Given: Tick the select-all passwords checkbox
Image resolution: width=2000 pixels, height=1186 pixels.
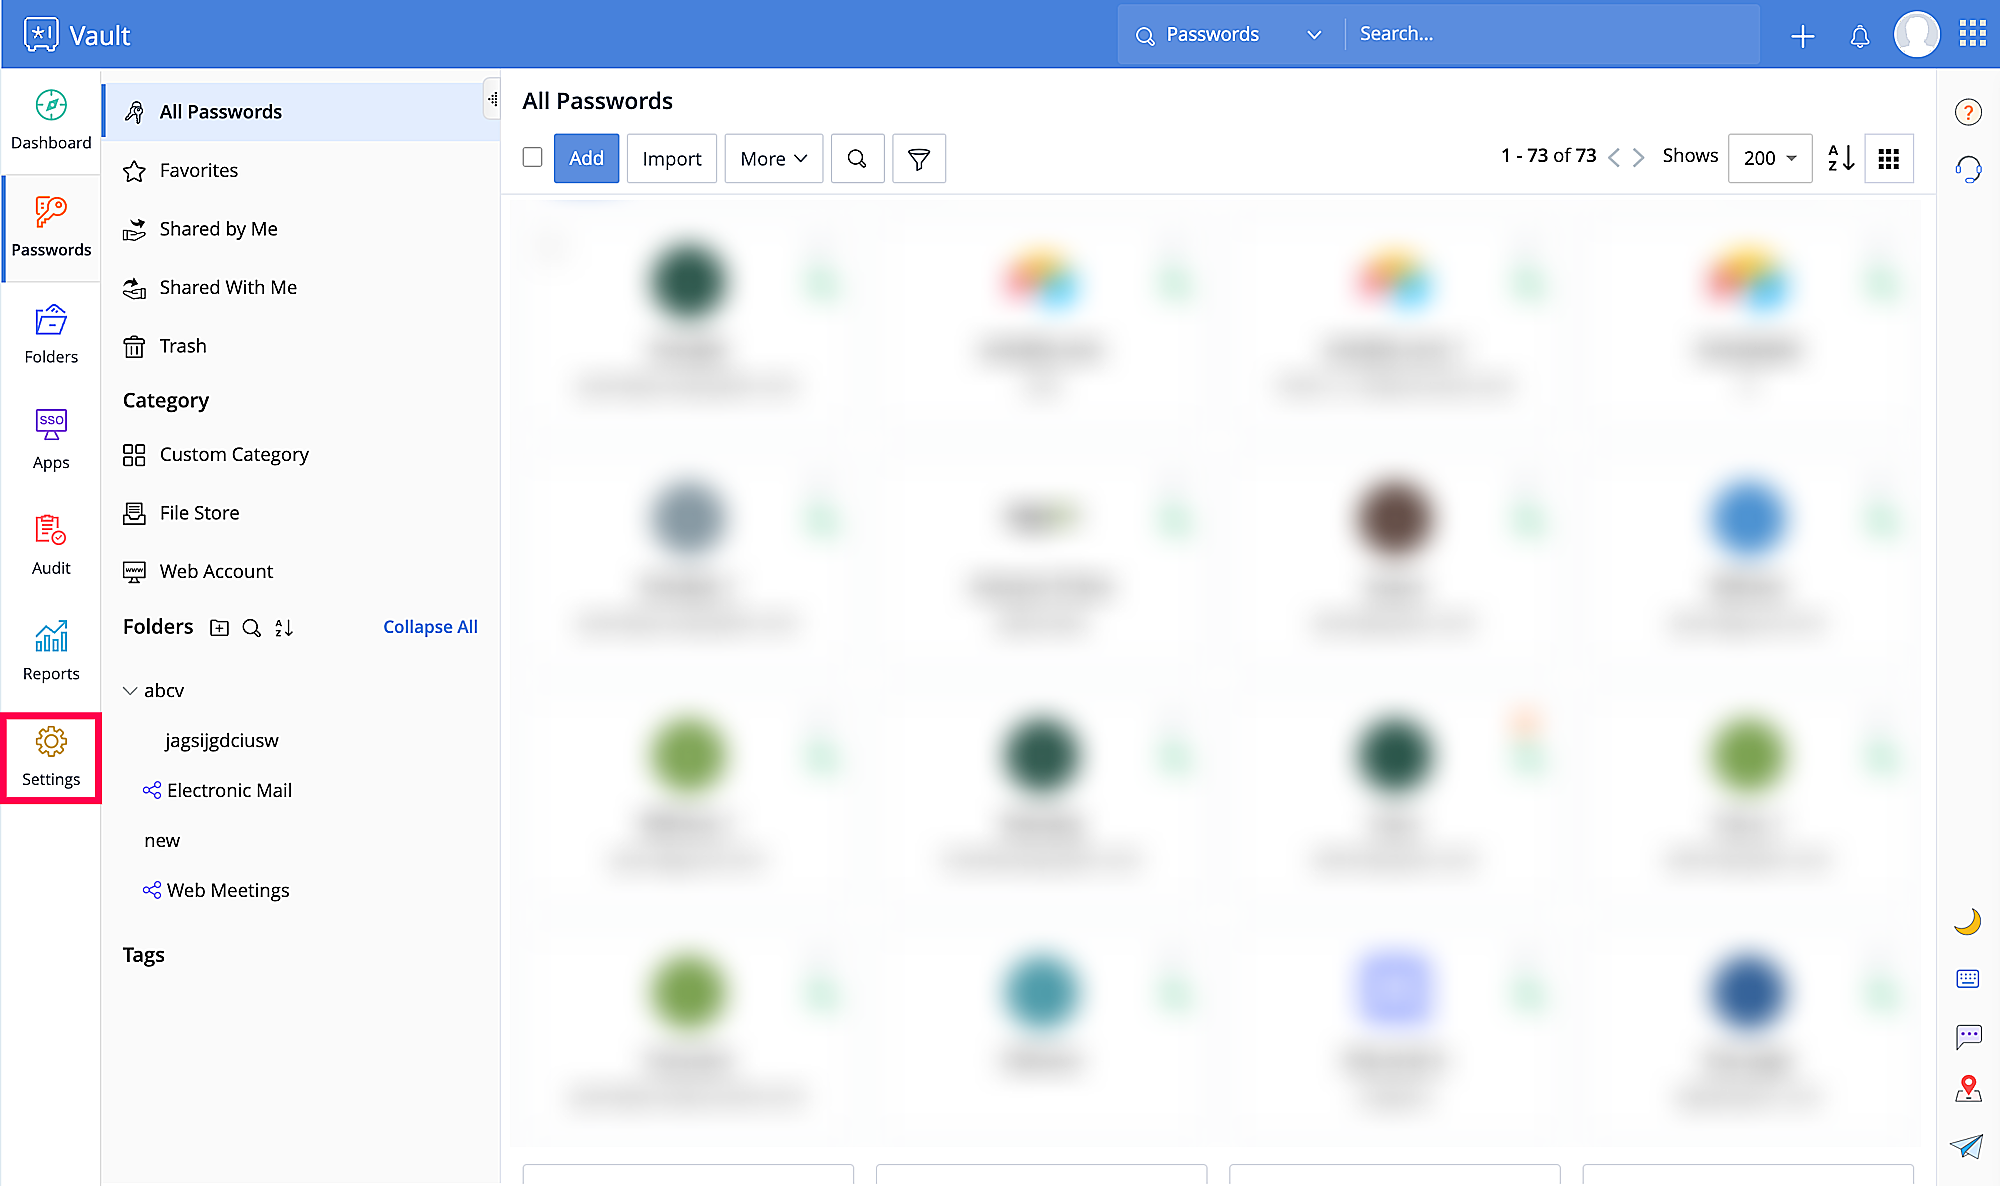Looking at the screenshot, I should 533,157.
